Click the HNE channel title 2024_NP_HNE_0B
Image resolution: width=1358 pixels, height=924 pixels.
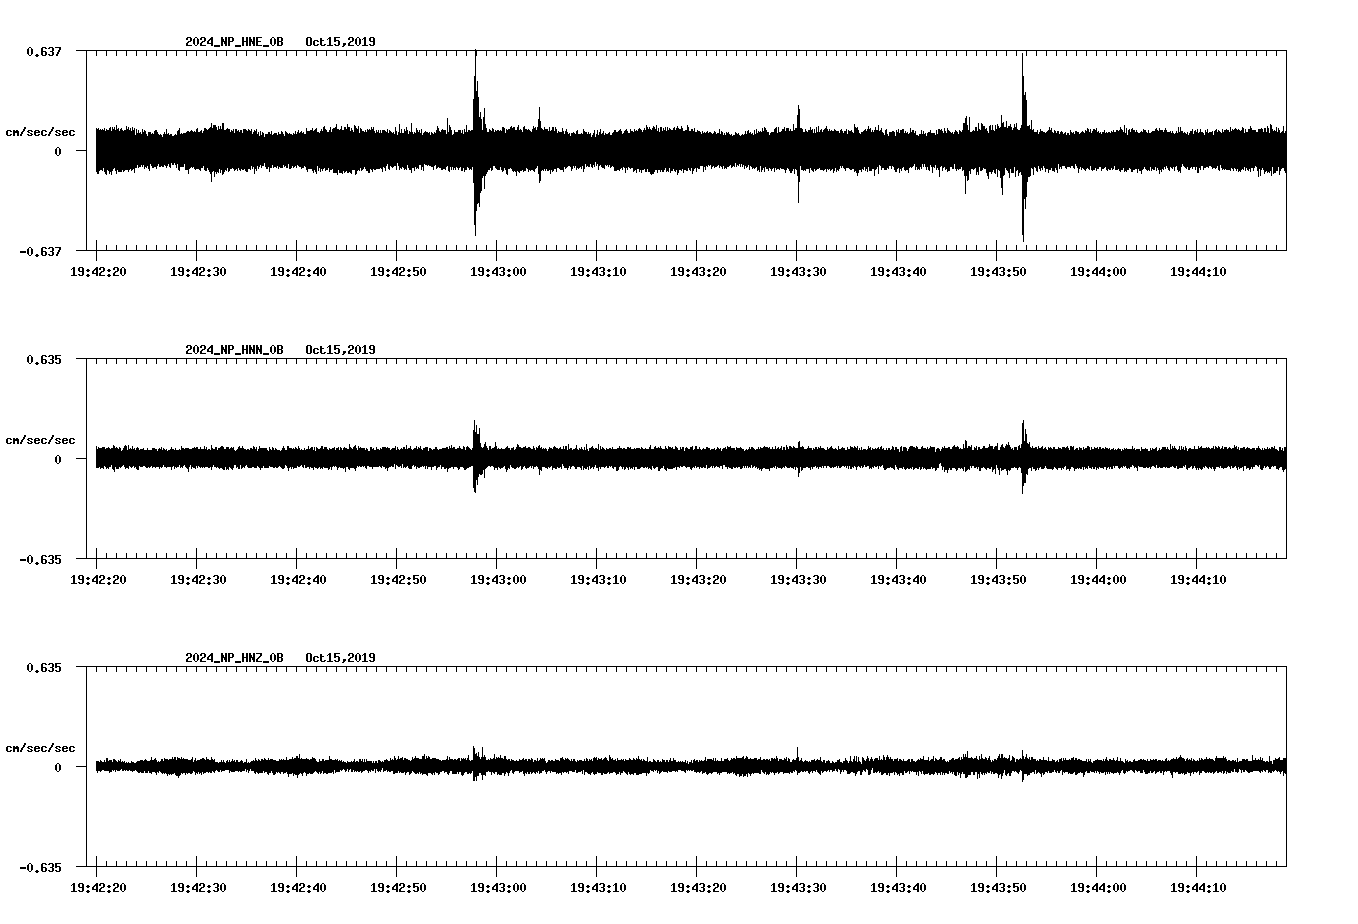[234, 42]
